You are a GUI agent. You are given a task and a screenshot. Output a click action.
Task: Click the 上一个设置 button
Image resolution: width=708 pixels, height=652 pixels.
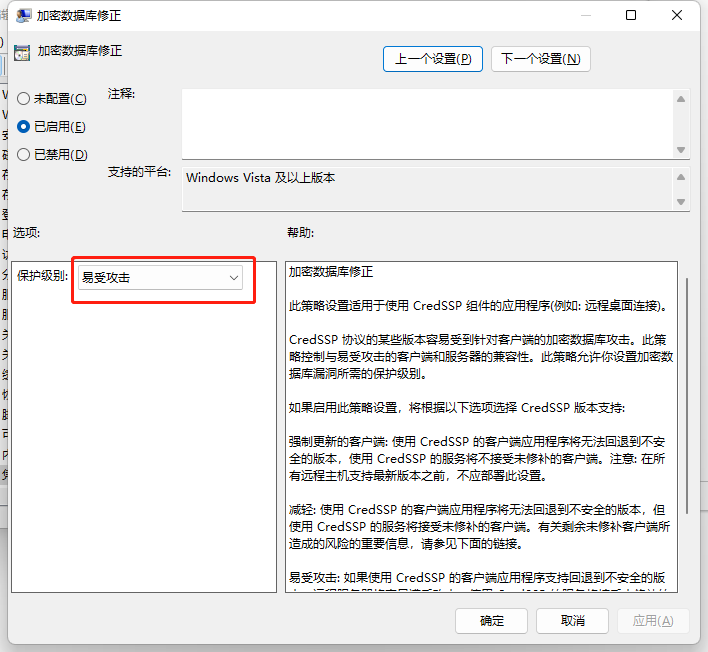point(433,59)
